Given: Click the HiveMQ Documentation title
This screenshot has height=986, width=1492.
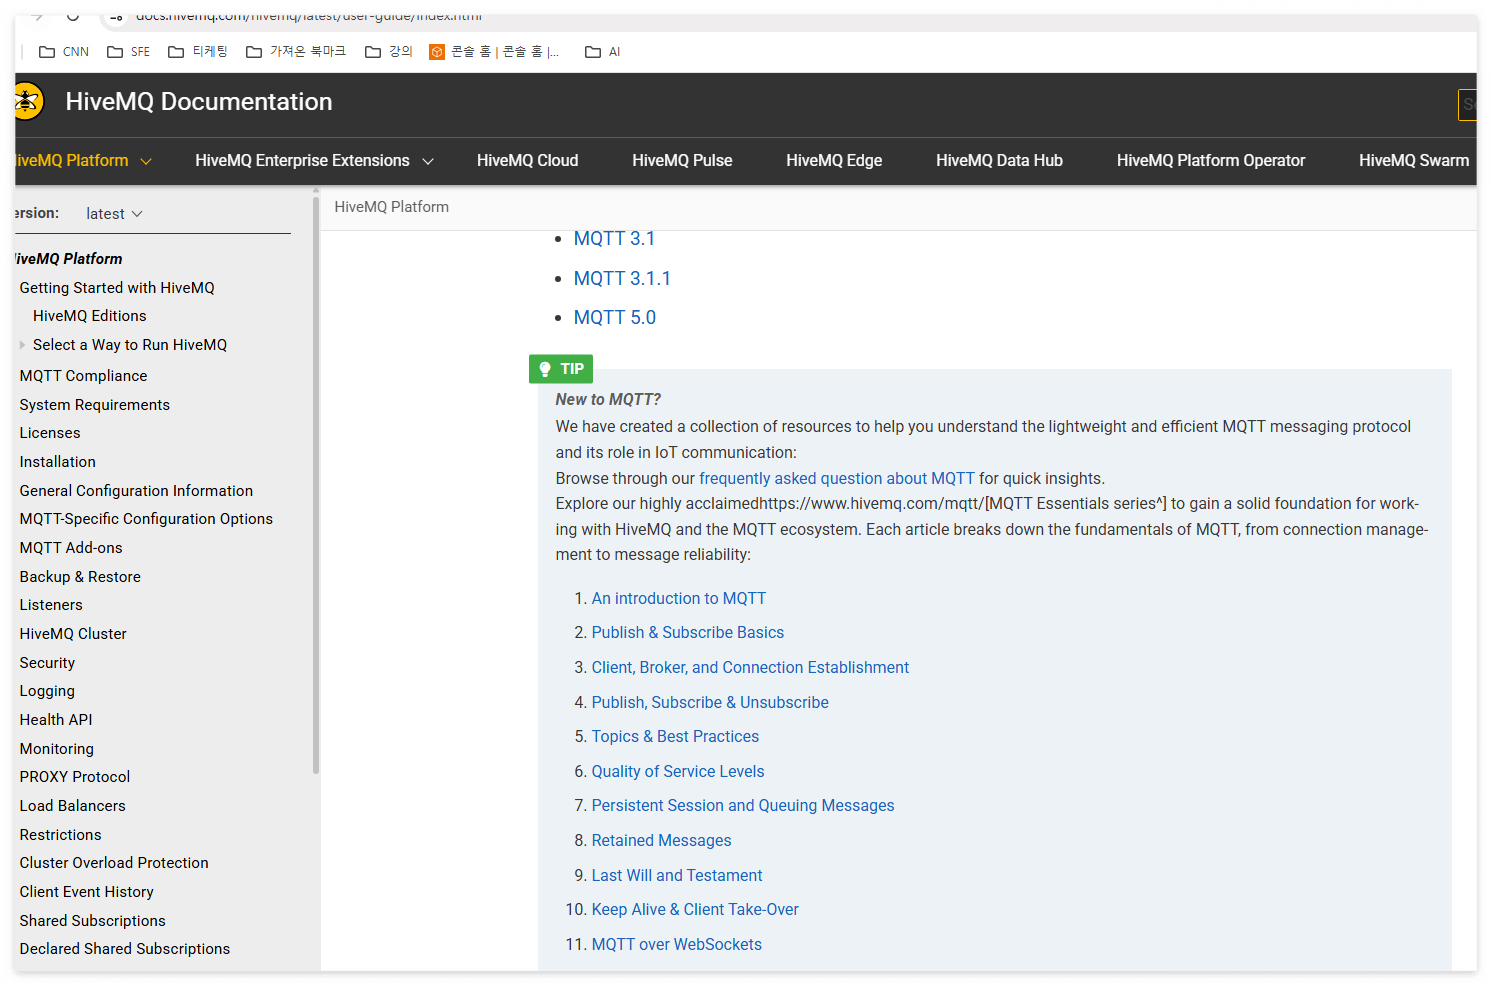Looking at the screenshot, I should pos(199,102).
